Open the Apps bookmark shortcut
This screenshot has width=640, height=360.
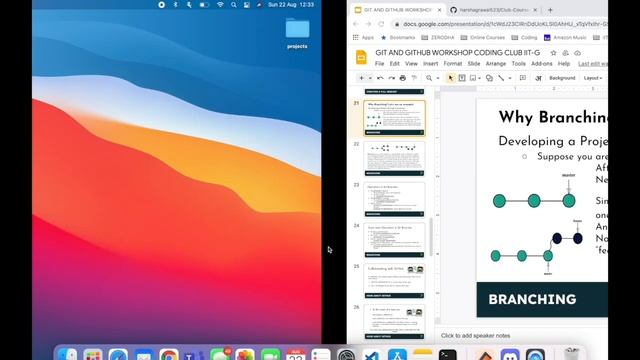pos(363,38)
